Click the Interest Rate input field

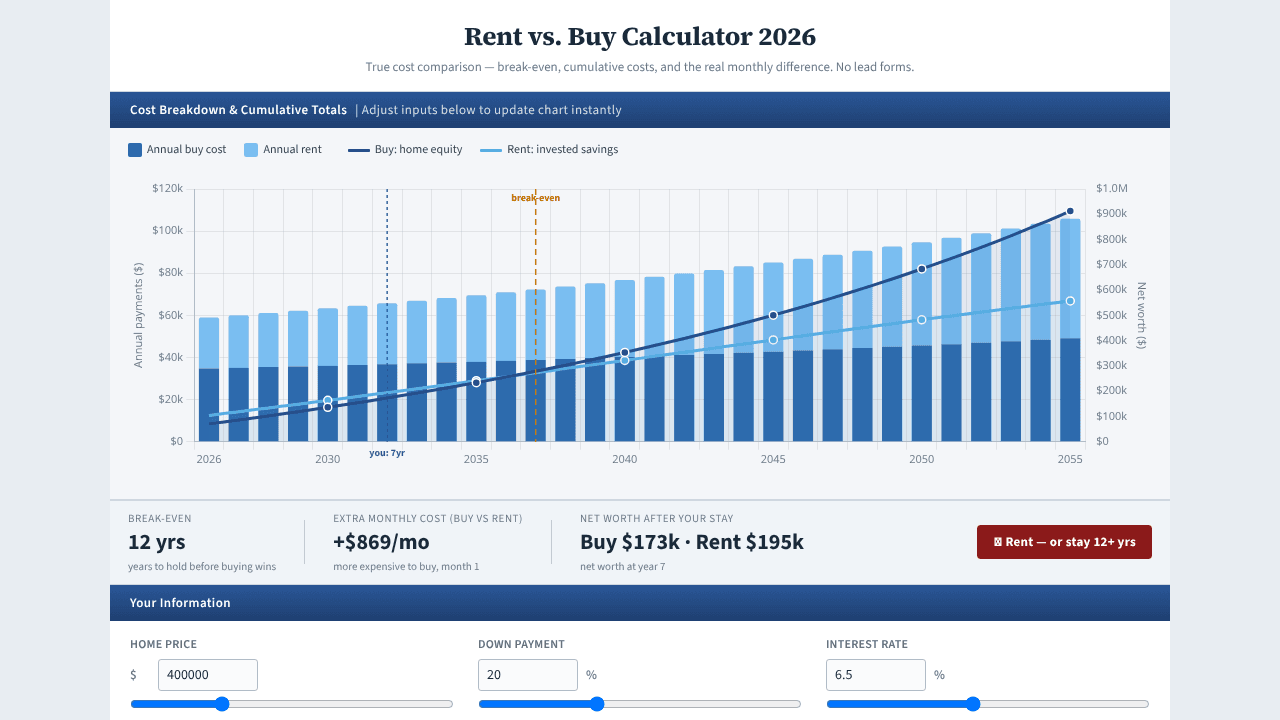[876, 675]
